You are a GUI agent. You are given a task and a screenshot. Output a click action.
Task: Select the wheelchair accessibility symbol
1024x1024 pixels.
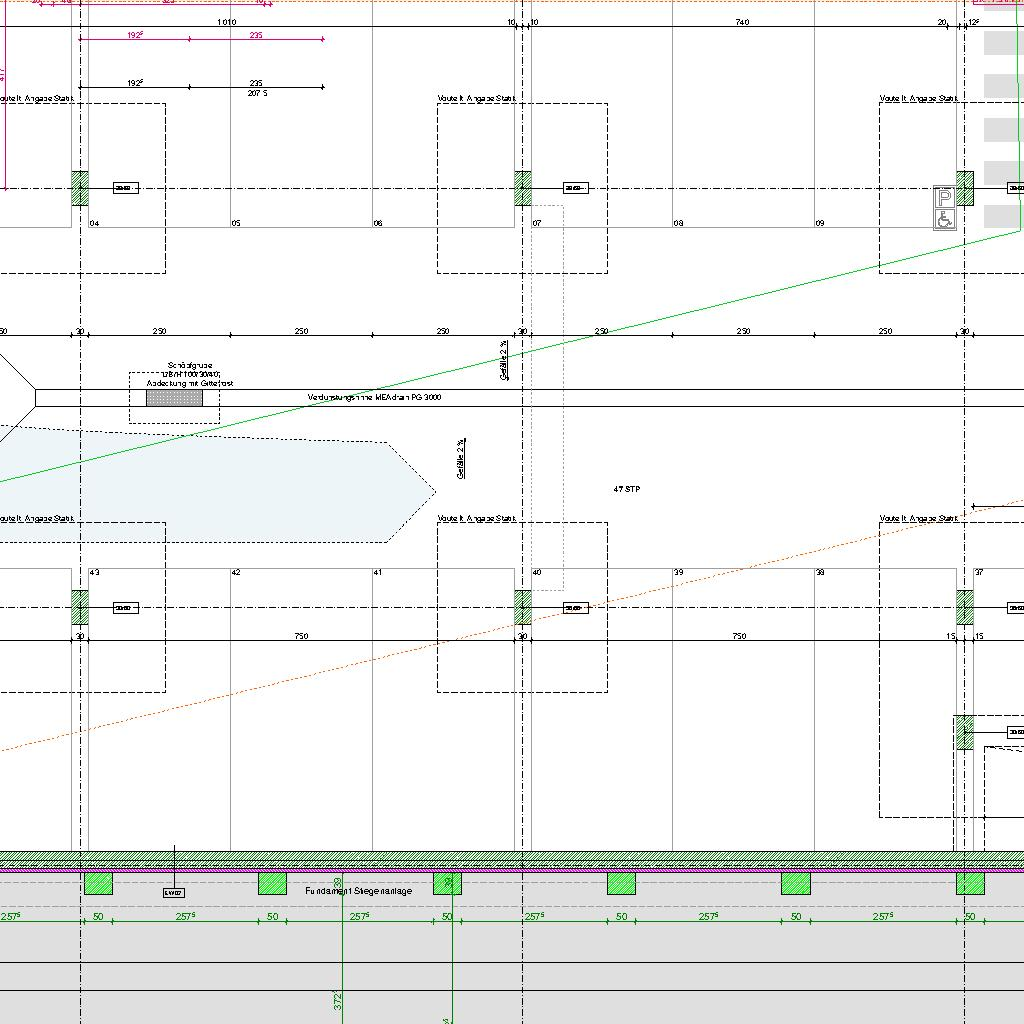944,219
